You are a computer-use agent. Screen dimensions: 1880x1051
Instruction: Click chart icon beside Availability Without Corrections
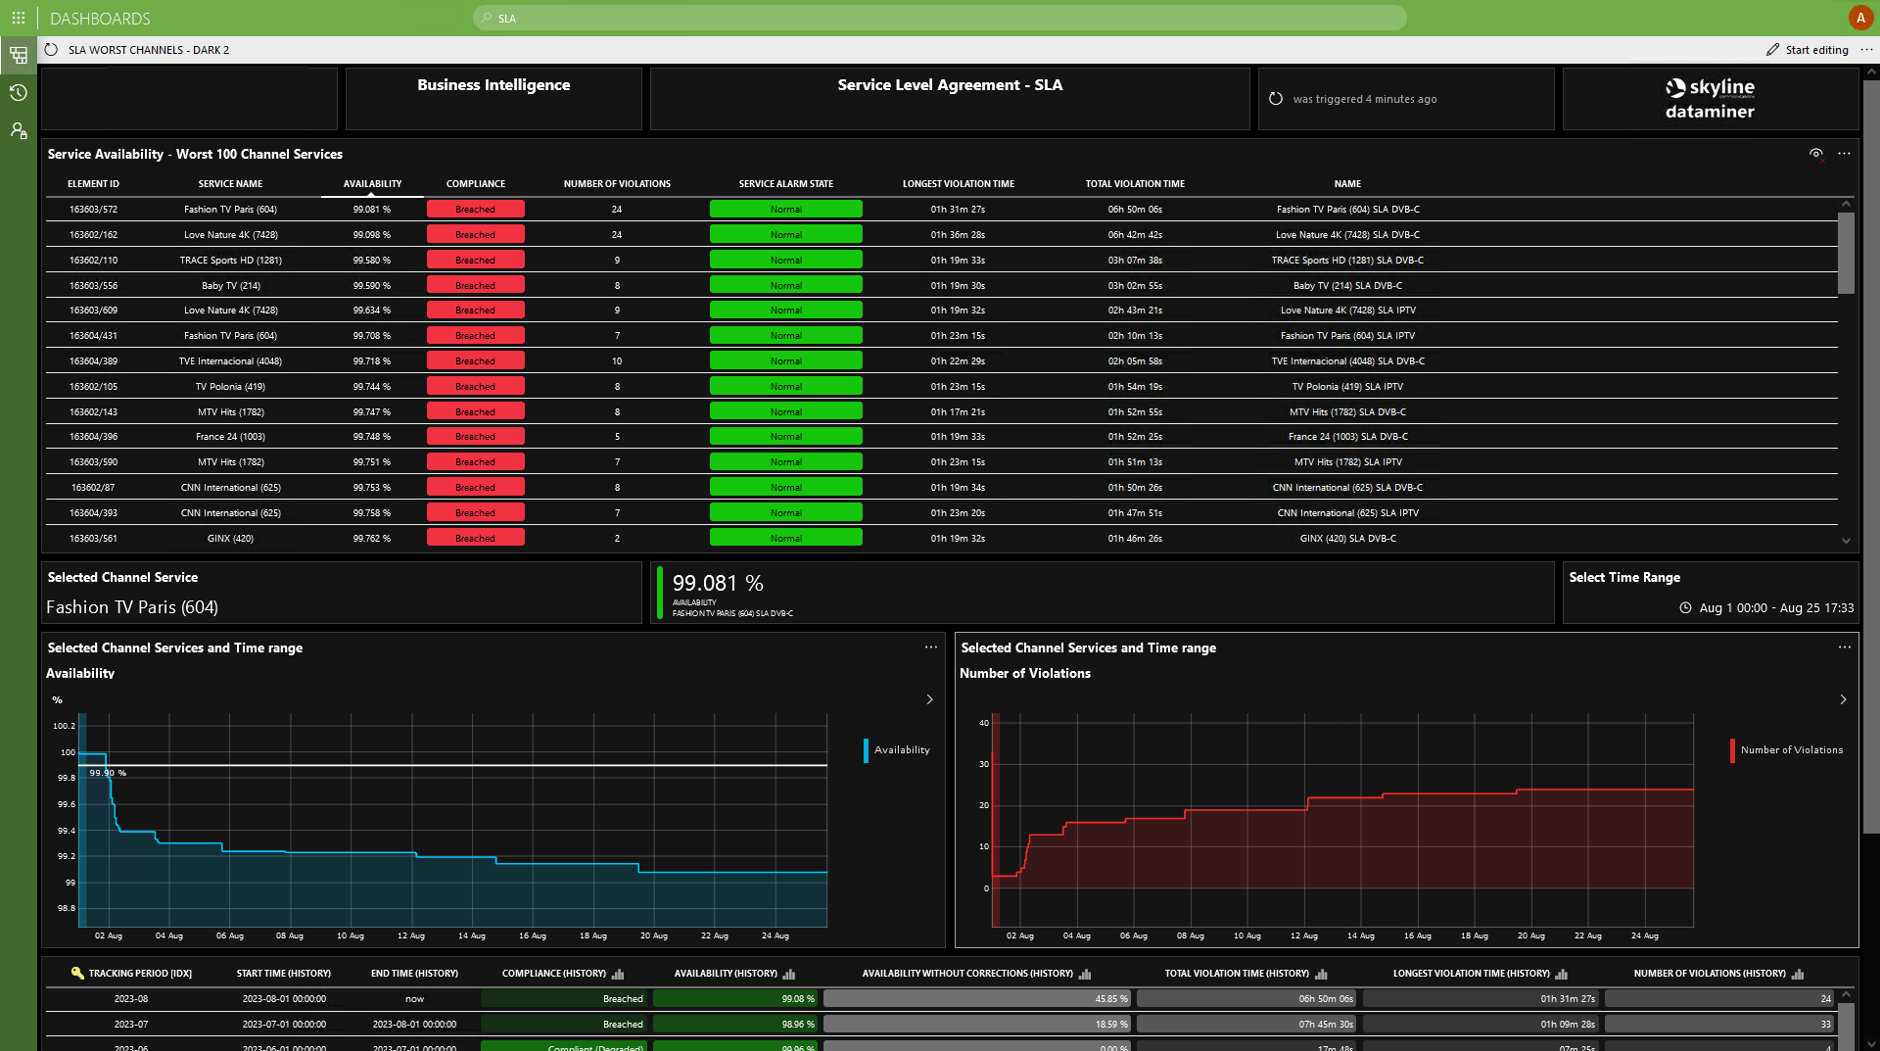pos(1085,974)
